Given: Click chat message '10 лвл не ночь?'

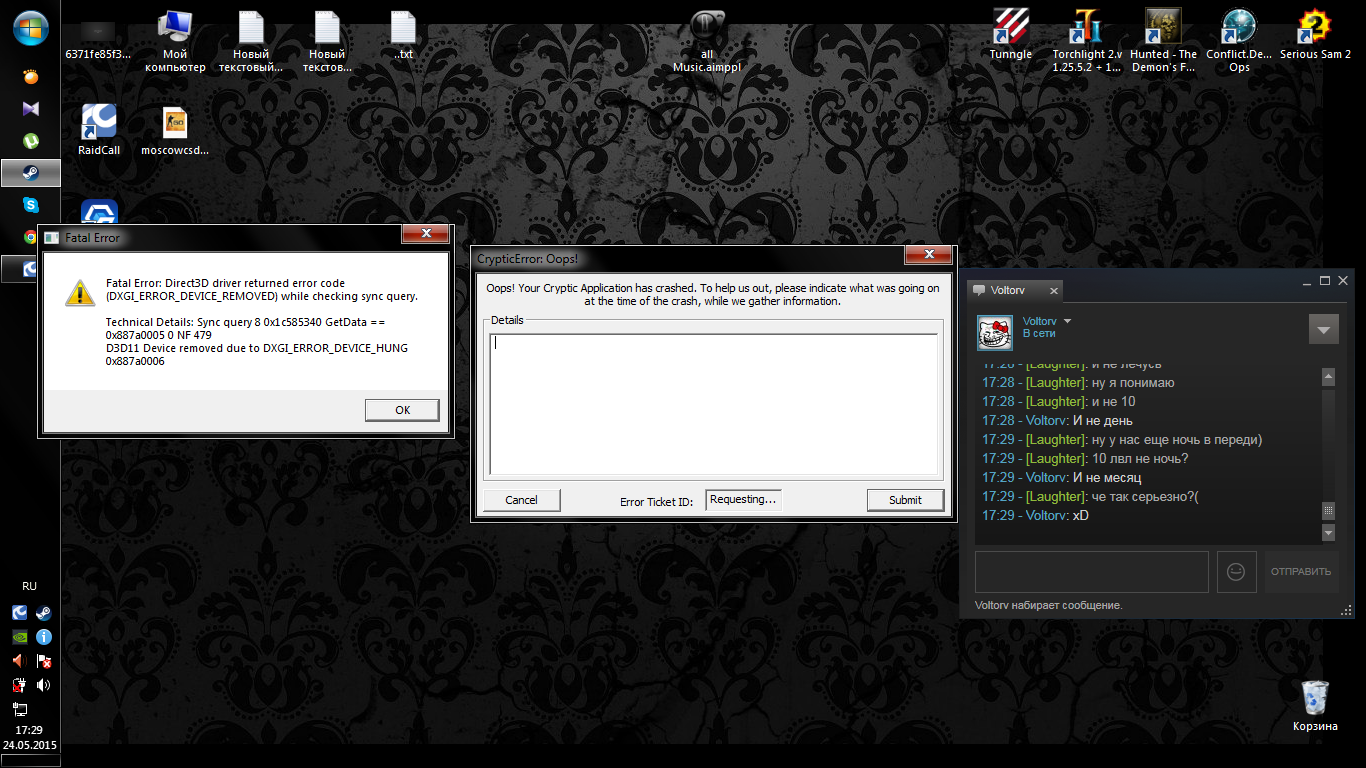Looking at the screenshot, I should [x=1139, y=458].
